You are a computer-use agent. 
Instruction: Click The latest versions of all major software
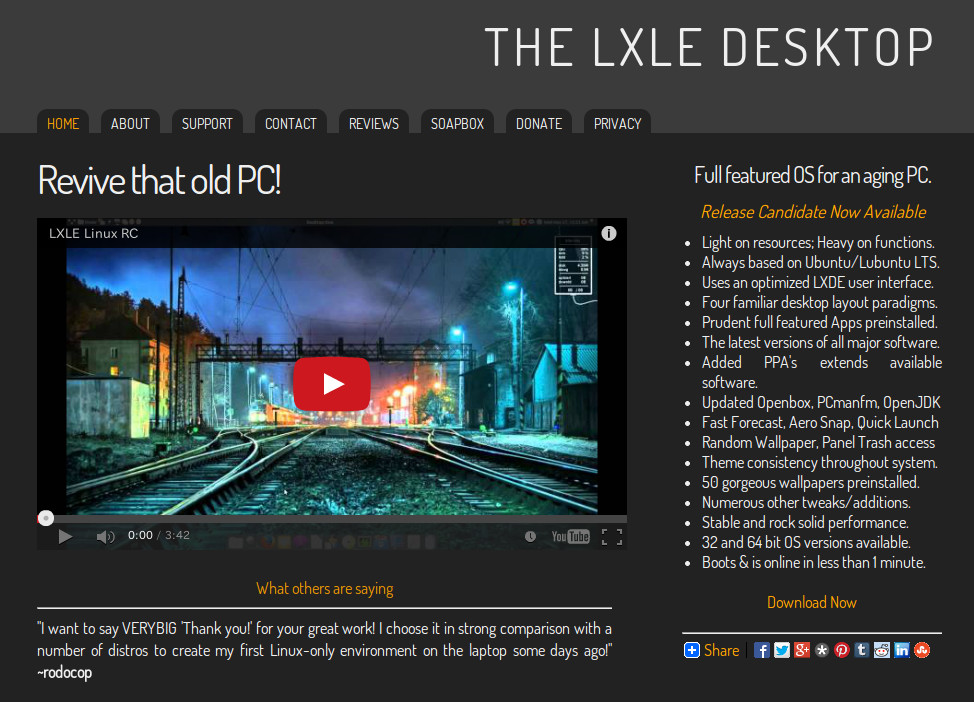(821, 342)
